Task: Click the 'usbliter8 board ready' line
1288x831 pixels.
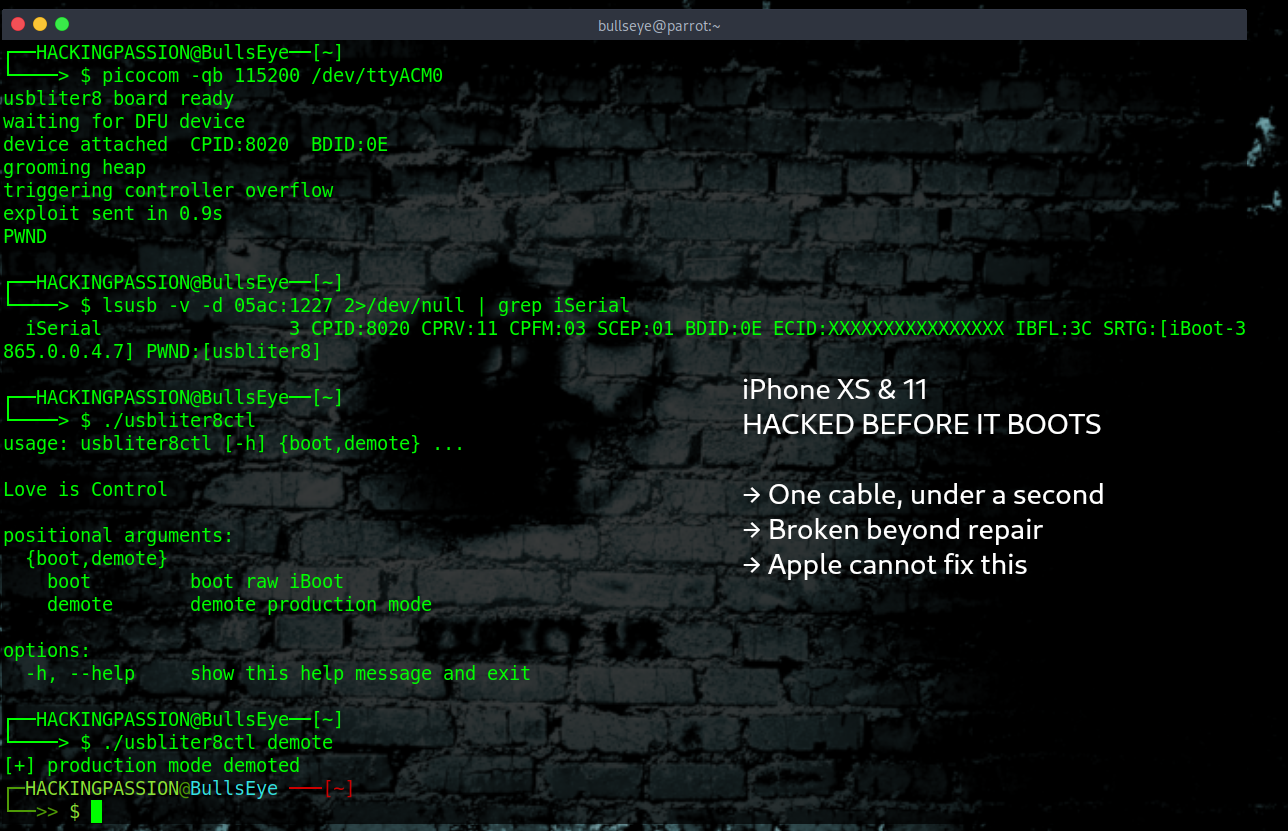Action: [119, 99]
